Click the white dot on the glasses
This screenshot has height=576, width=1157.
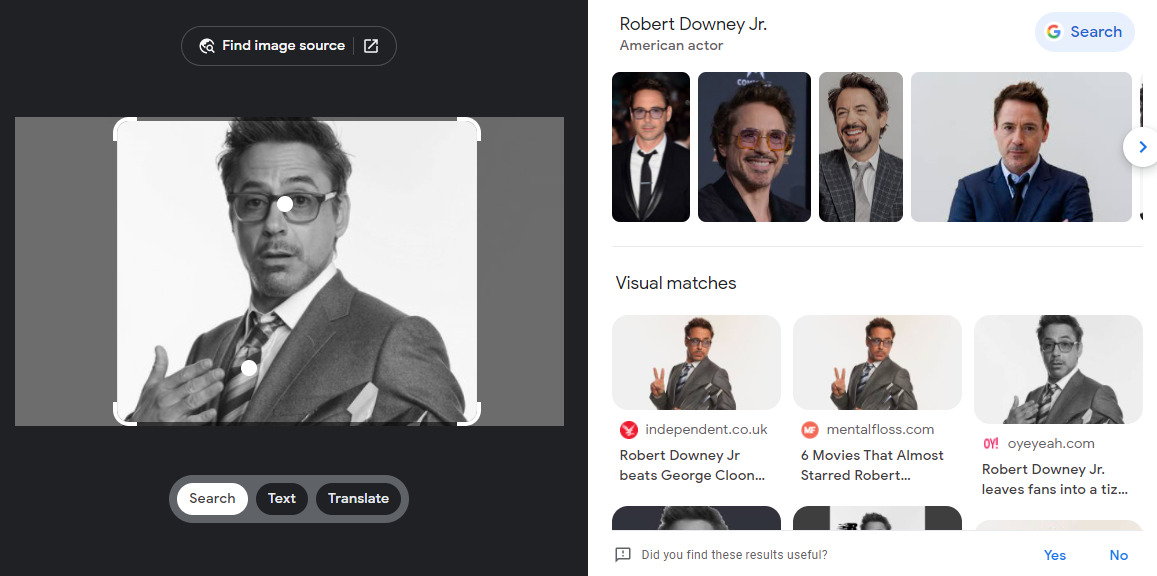(285, 204)
